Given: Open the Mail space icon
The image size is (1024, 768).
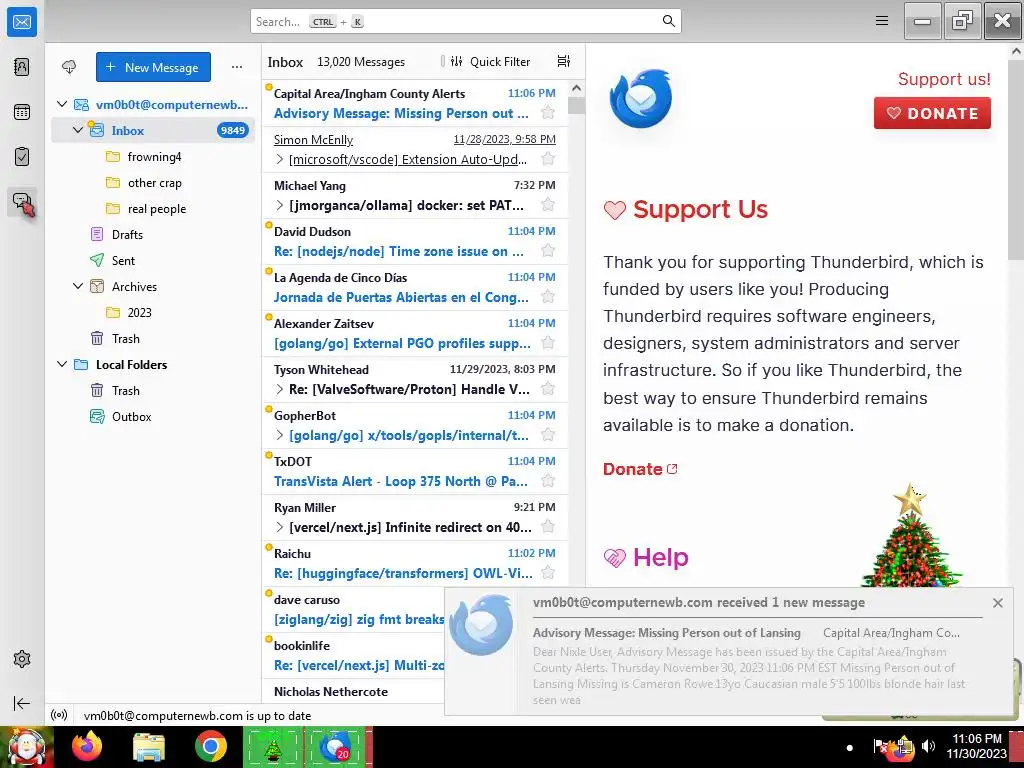Looking at the screenshot, I should (22, 22).
